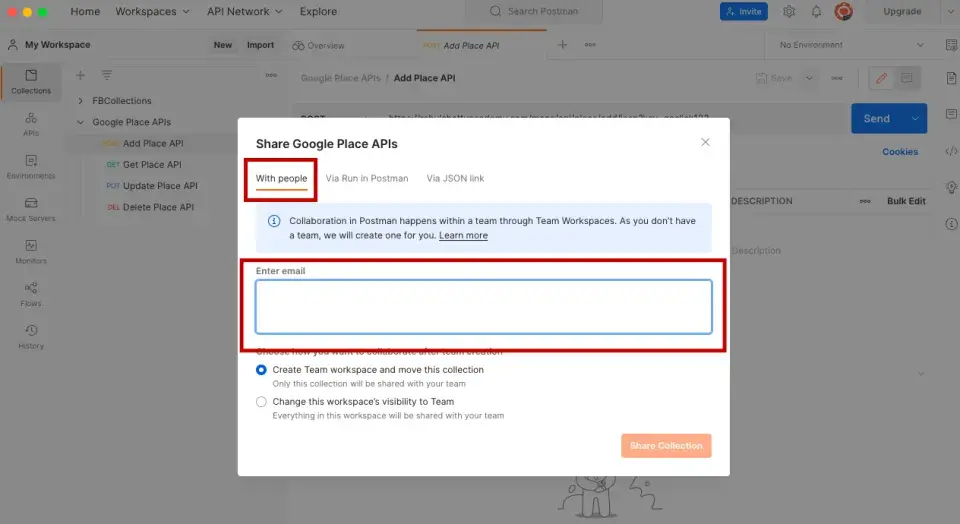This screenshot has height=524, width=960.
Task: Click the My Workspace title
Action: pyautogui.click(x=58, y=45)
